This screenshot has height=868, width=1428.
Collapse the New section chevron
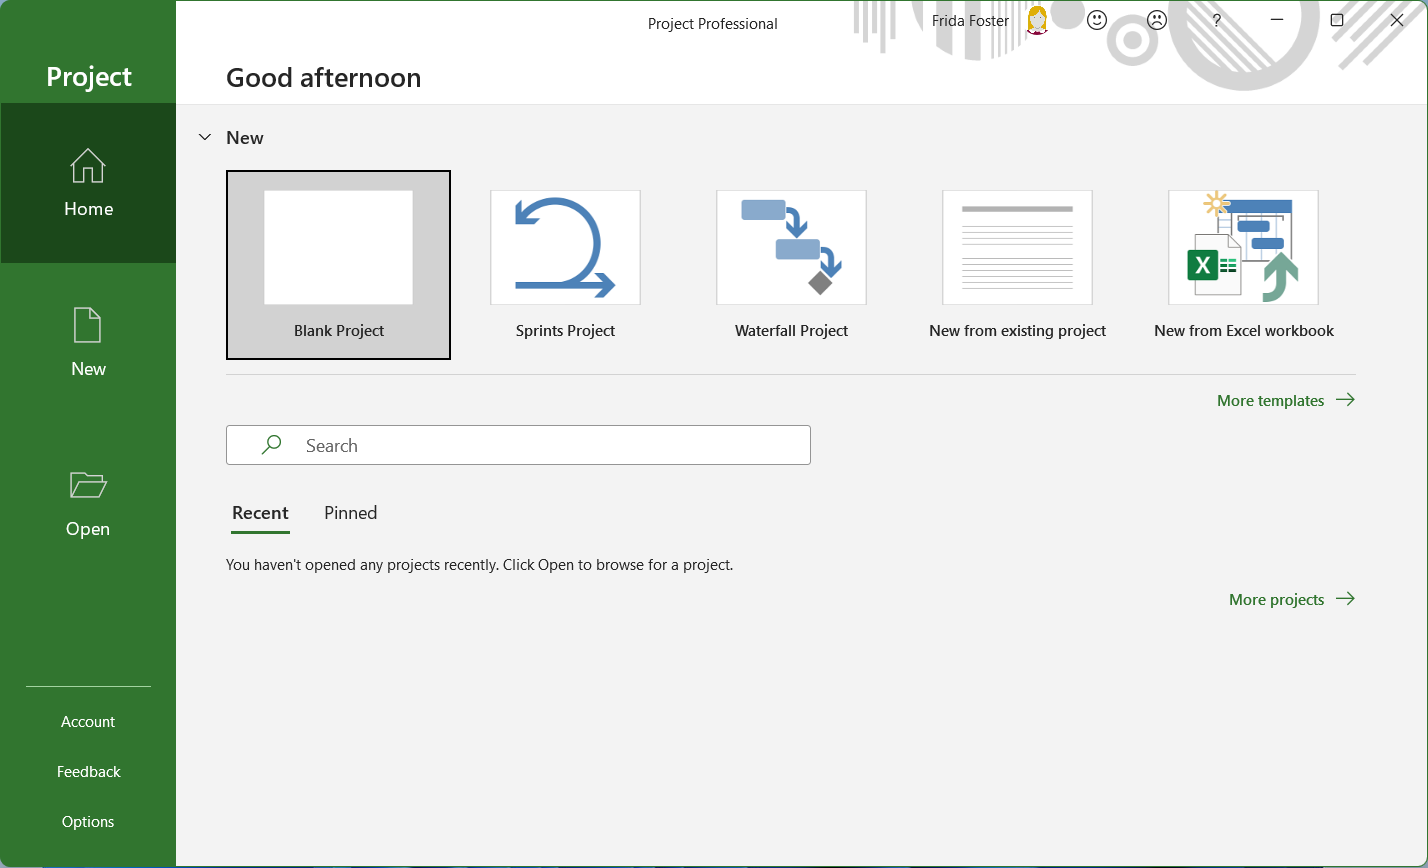pyautogui.click(x=205, y=137)
